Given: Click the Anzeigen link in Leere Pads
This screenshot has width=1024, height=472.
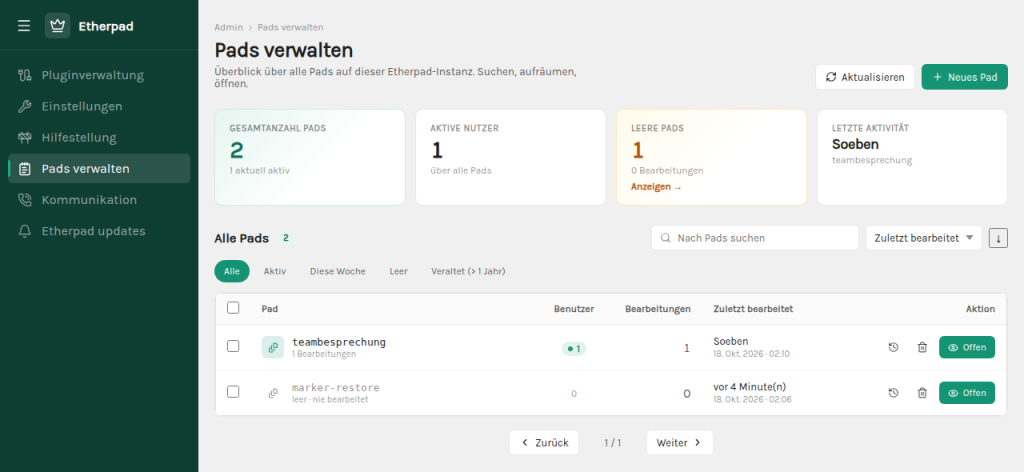Looking at the screenshot, I should pyautogui.click(x=656, y=187).
